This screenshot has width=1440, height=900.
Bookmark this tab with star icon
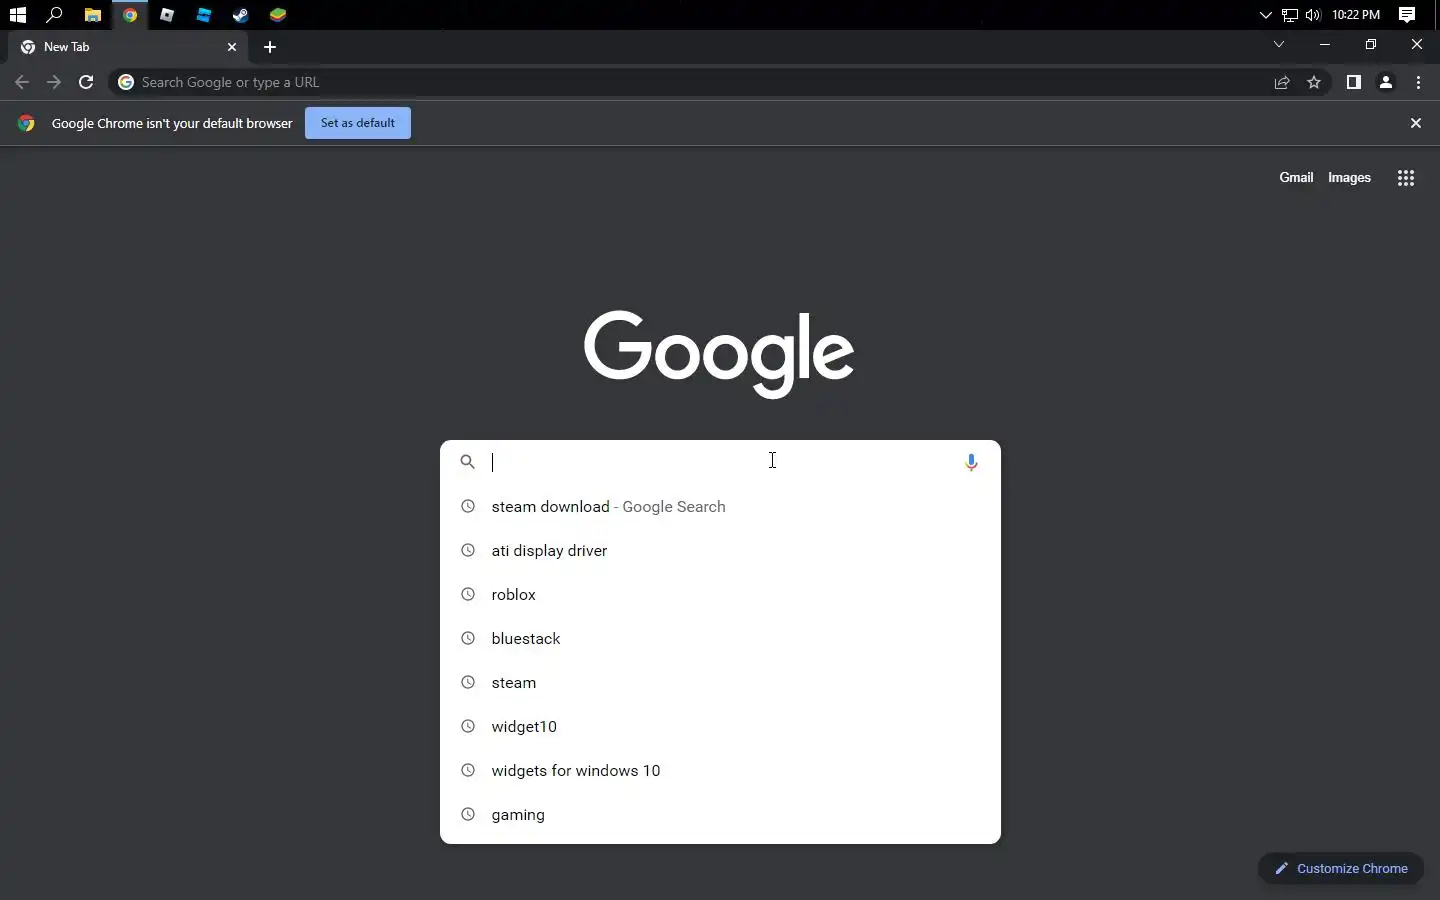click(x=1314, y=83)
